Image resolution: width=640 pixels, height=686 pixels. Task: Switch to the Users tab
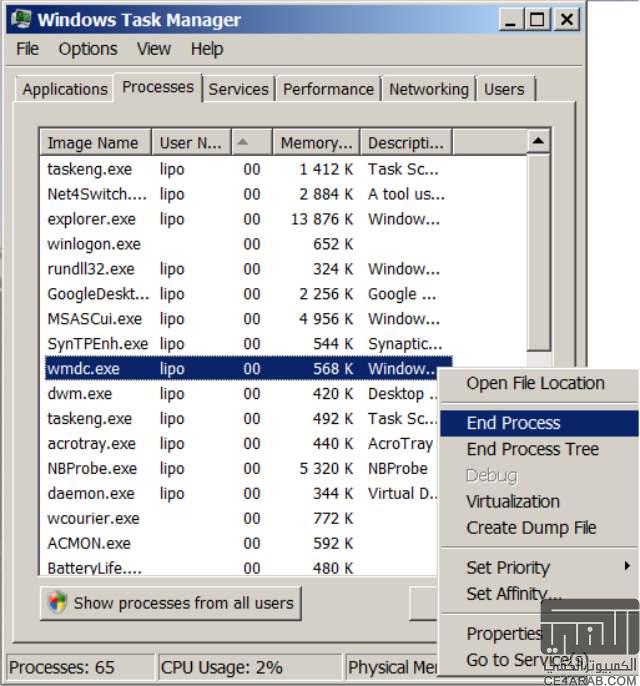click(504, 89)
